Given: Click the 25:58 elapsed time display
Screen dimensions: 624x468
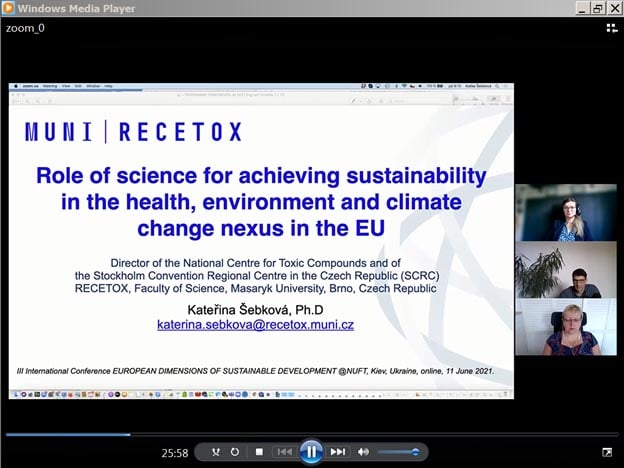Looking at the screenshot, I should click(175, 453).
